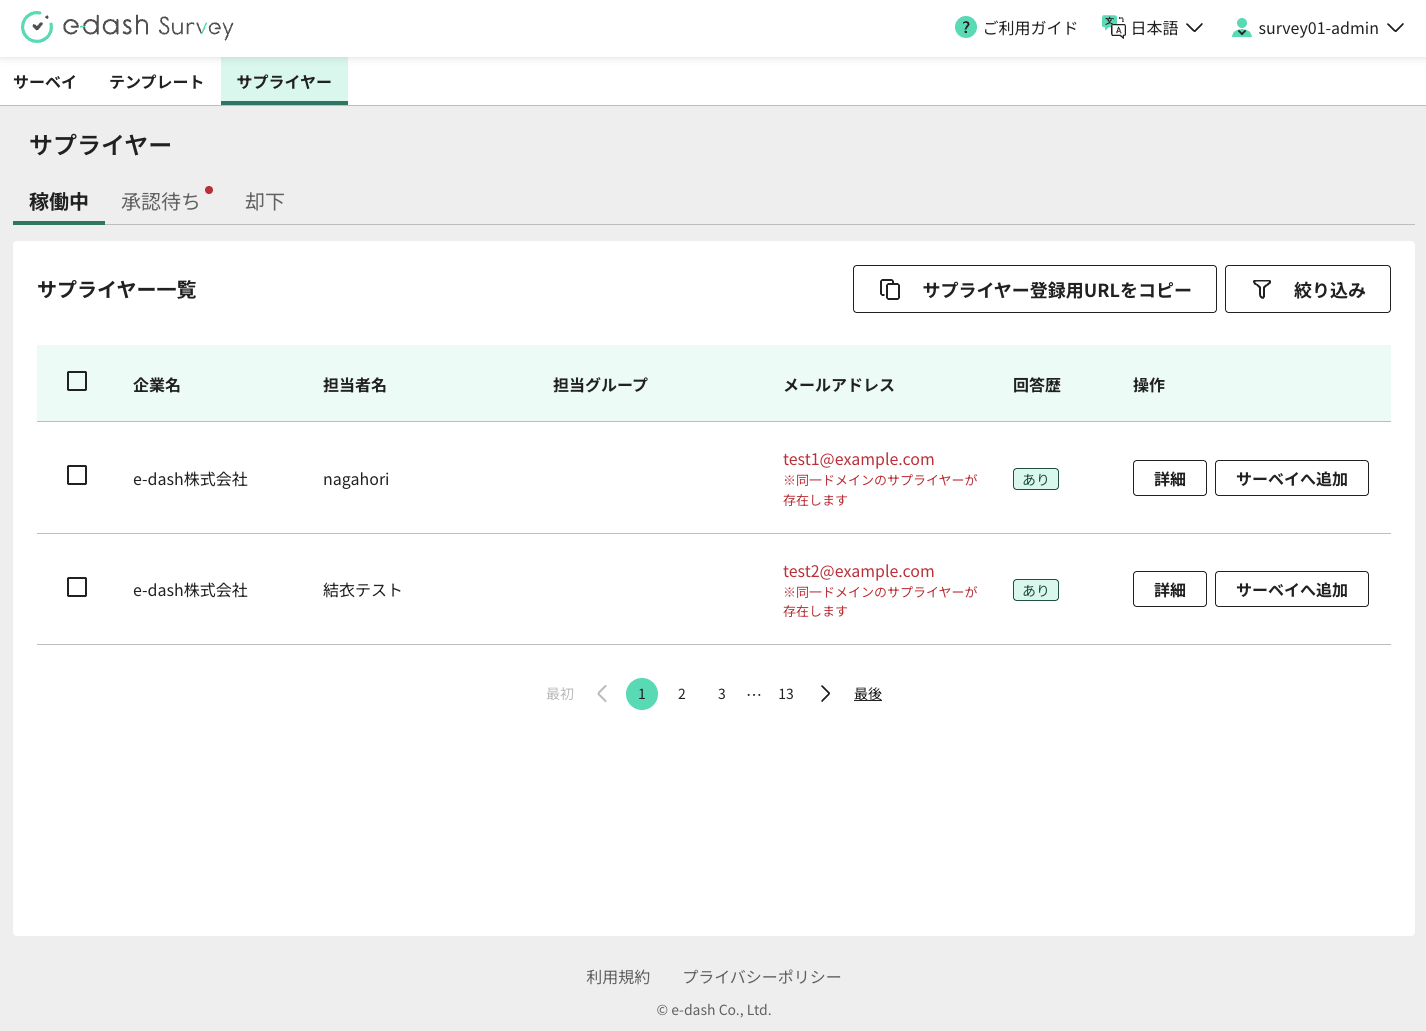1426x1031 pixels.
Task: Open the ご利用ガイド link
Action: click(x=1017, y=28)
